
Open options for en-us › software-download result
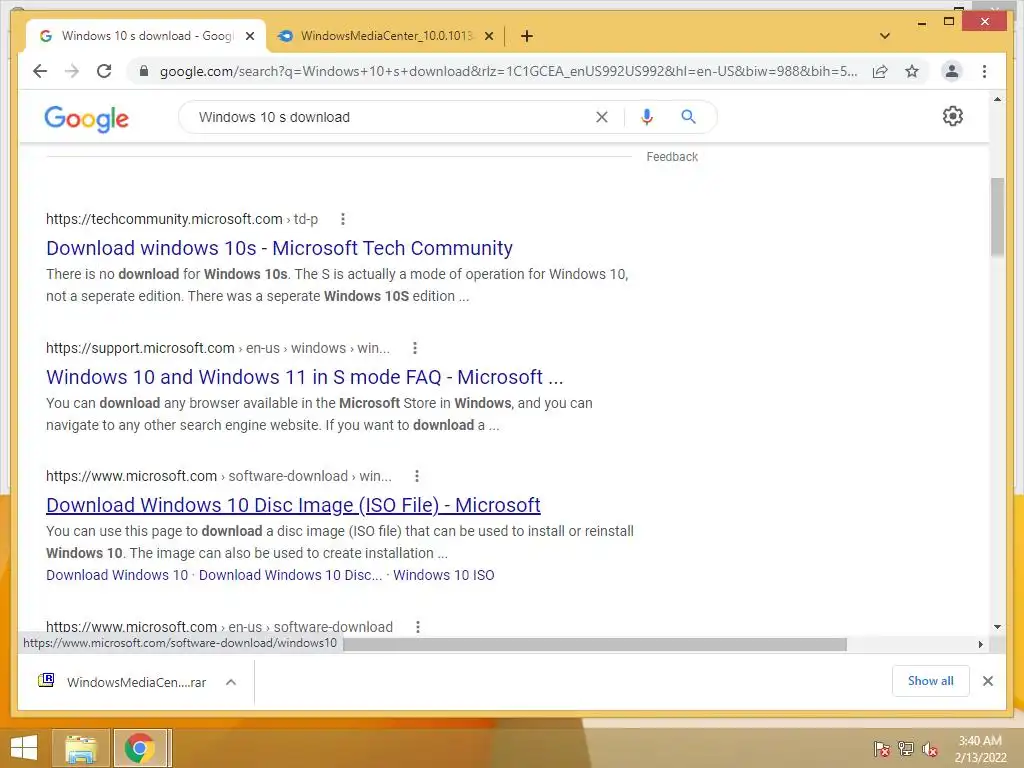pyautogui.click(x=418, y=627)
